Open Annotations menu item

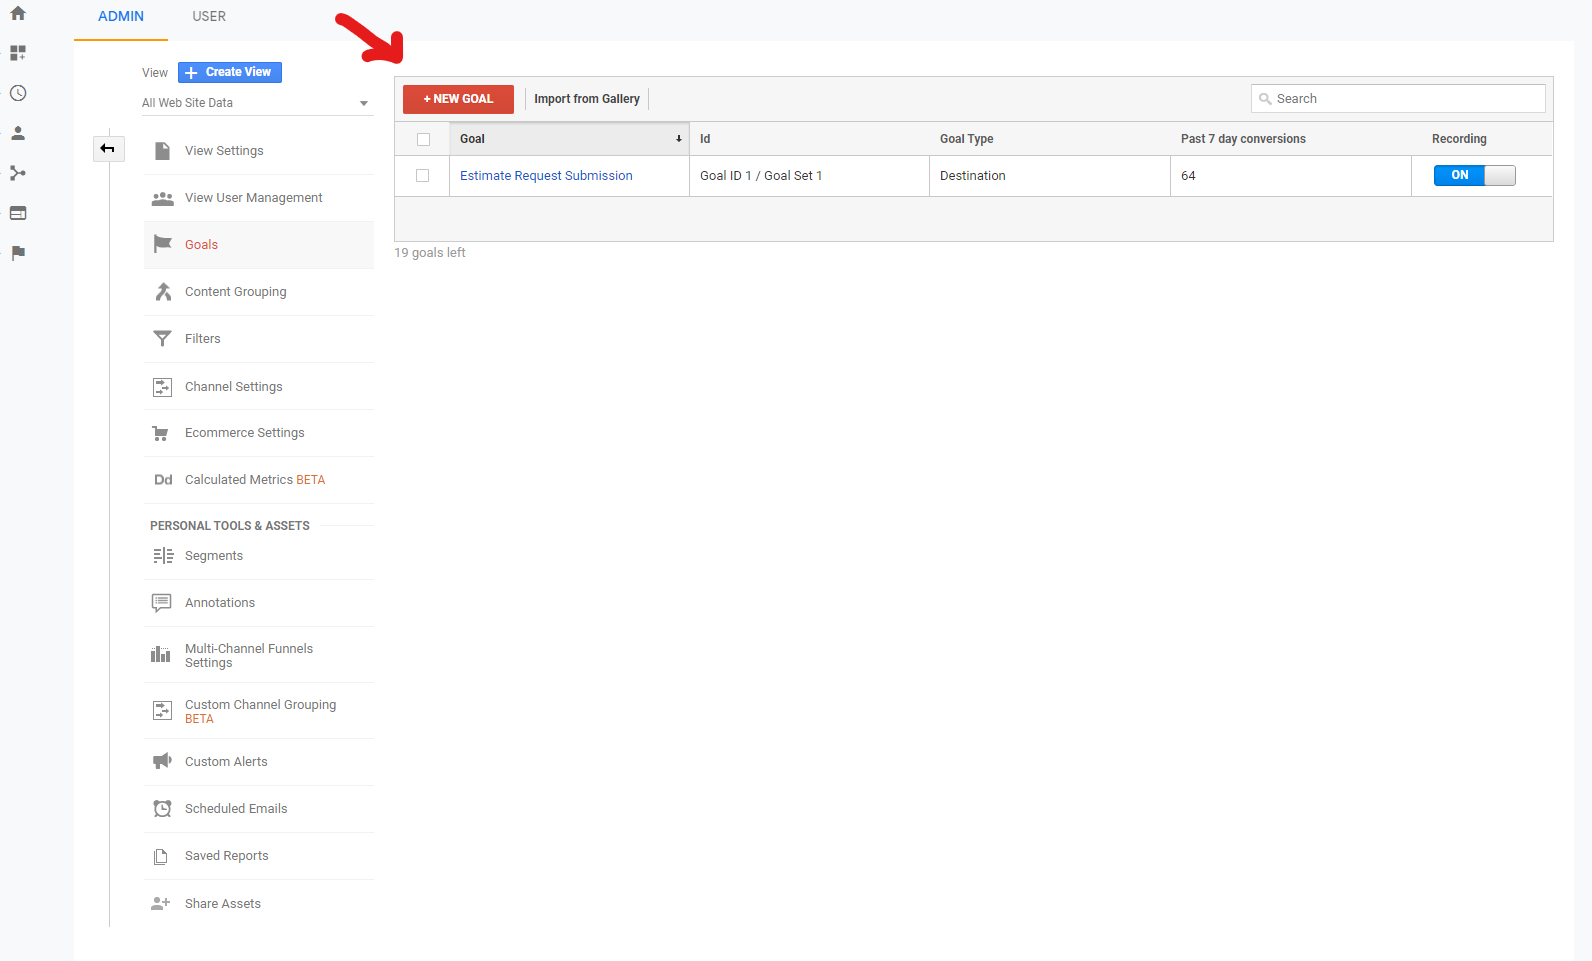(259, 603)
